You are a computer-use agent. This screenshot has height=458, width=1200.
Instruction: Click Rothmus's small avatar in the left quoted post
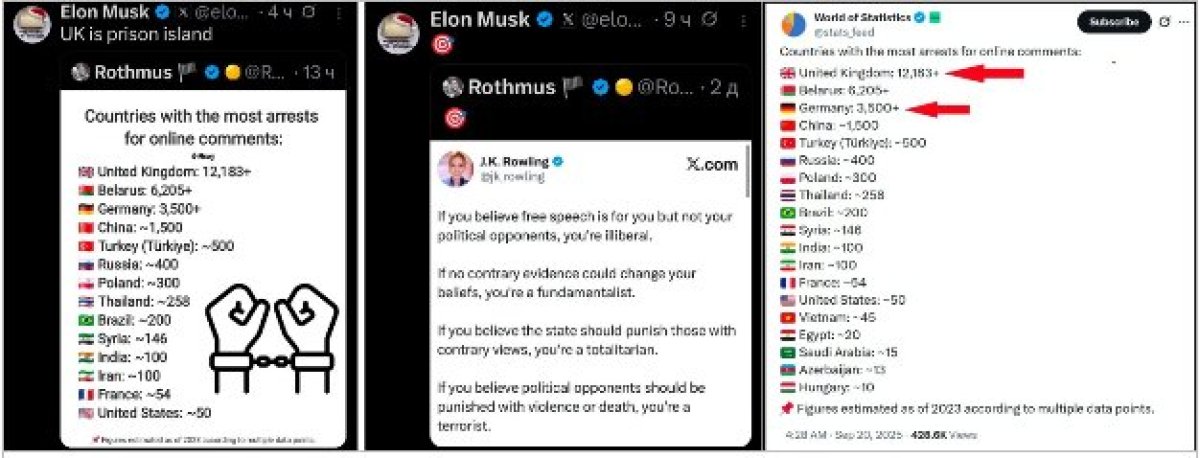(78, 72)
